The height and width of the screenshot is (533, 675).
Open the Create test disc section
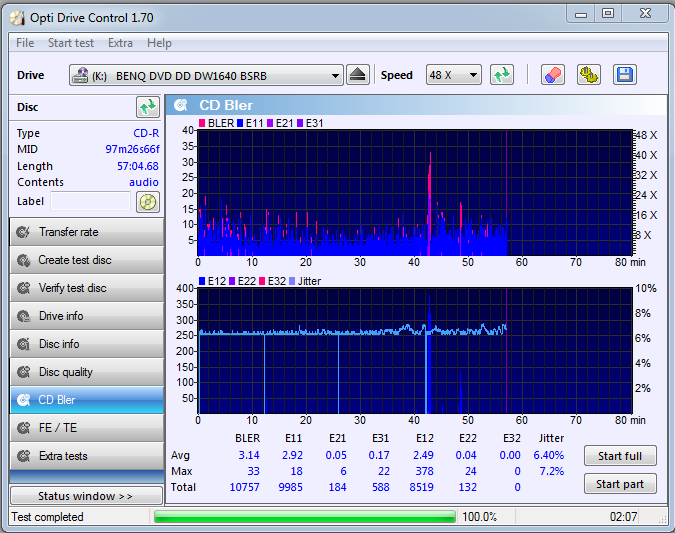[x=87, y=260]
